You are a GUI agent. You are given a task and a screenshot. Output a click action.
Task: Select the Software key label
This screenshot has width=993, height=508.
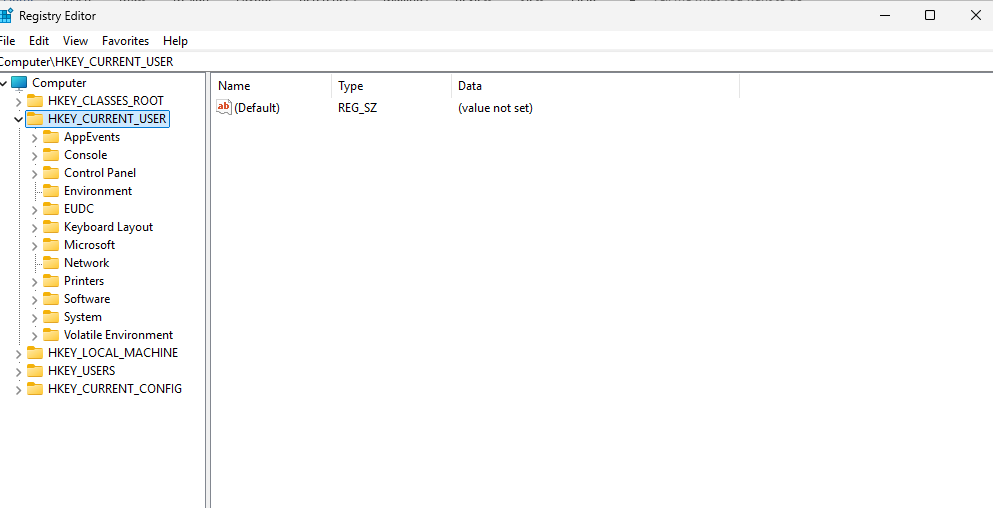click(x=87, y=299)
